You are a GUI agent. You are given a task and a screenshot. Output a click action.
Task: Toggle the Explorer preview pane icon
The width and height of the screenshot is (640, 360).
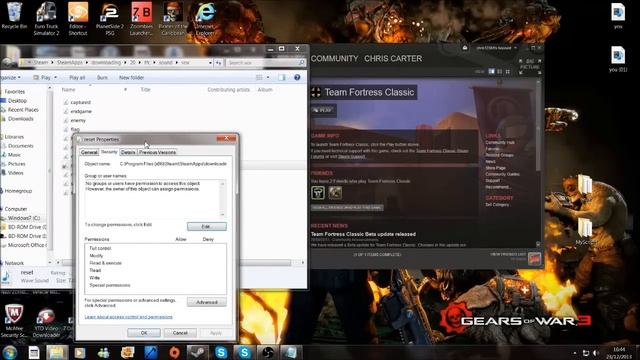tap(282, 77)
